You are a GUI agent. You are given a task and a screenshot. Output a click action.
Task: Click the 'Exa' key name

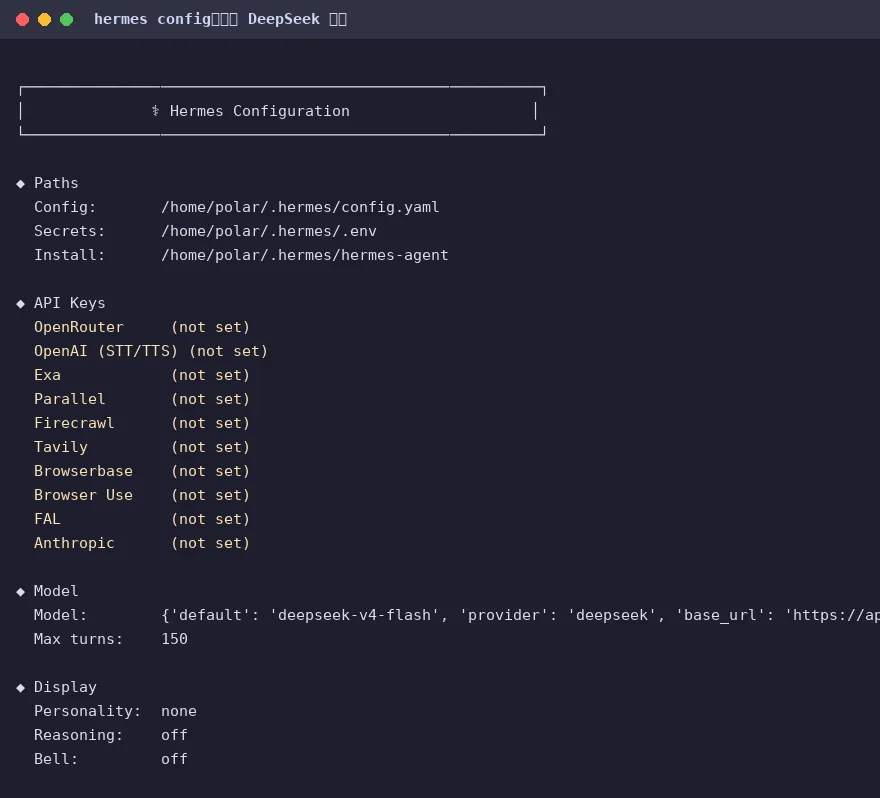pos(47,375)
